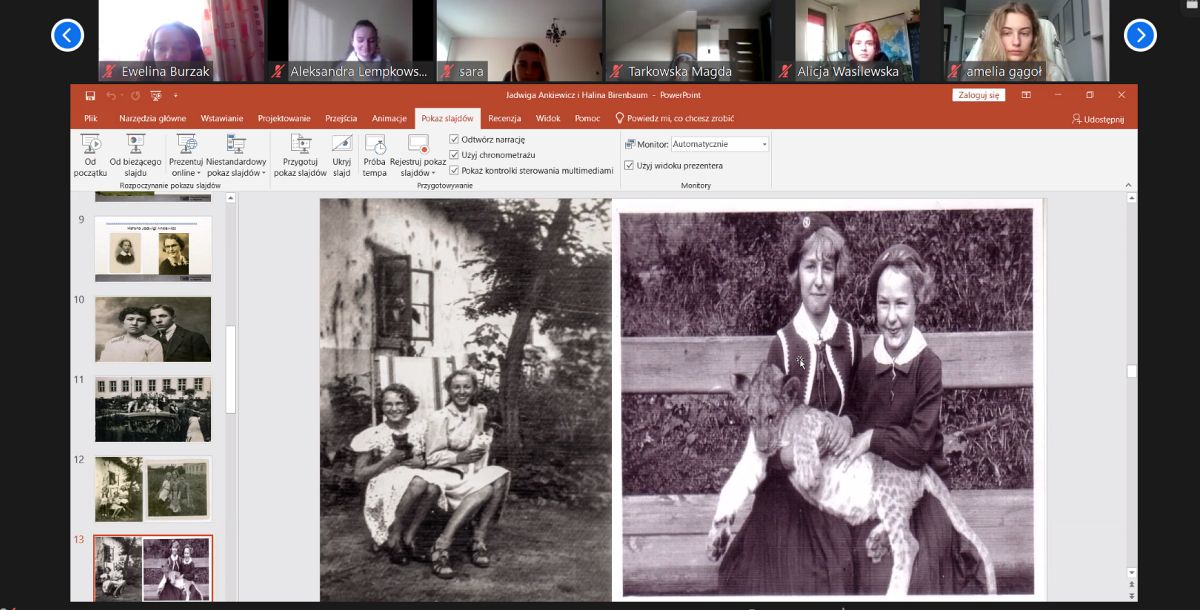Select slide 10 thumbnail

point(153,329)
